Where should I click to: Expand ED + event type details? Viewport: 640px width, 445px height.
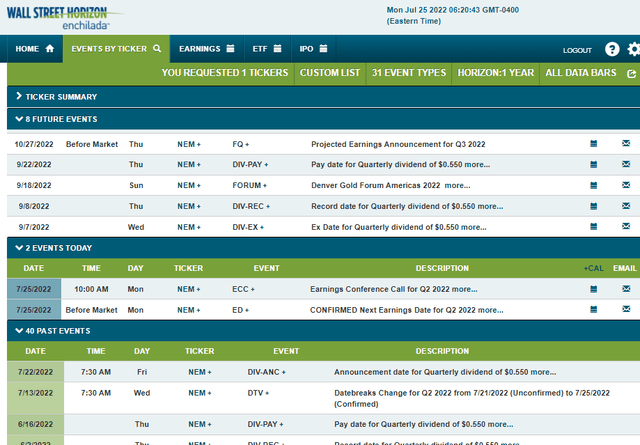click(240, 310)
